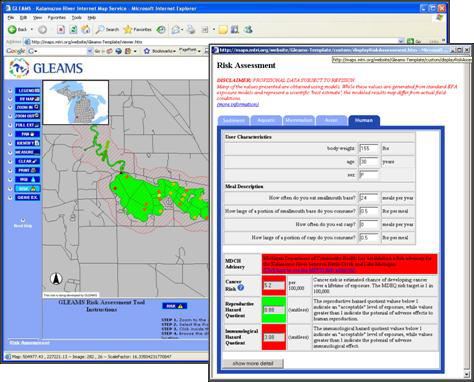
Task: Click the IE Home button
Action: coord(86,29)
